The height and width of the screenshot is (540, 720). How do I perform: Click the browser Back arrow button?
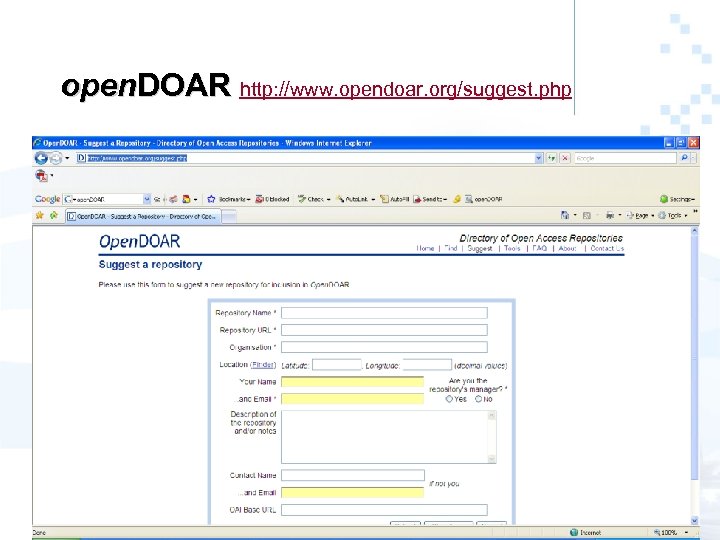coord(41,158)
